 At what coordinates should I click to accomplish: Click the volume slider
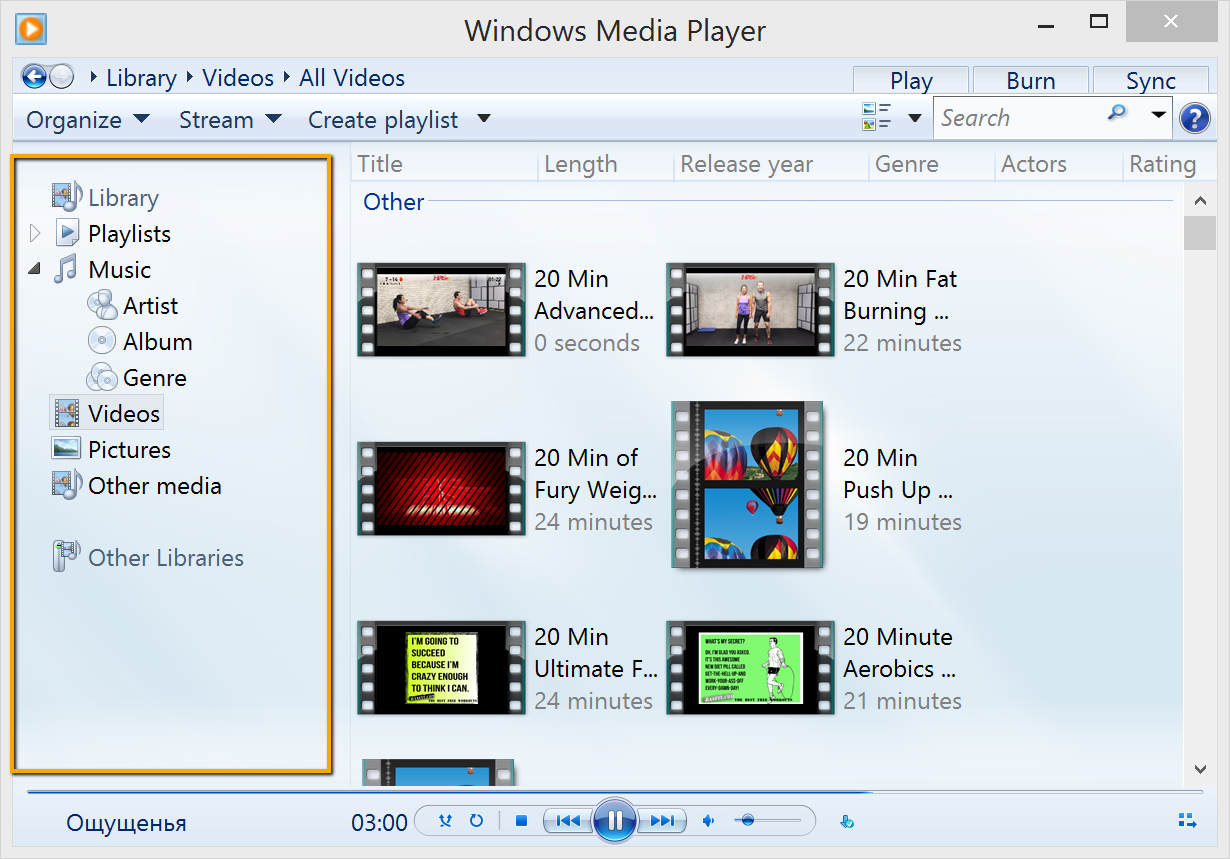click(768, 821)
